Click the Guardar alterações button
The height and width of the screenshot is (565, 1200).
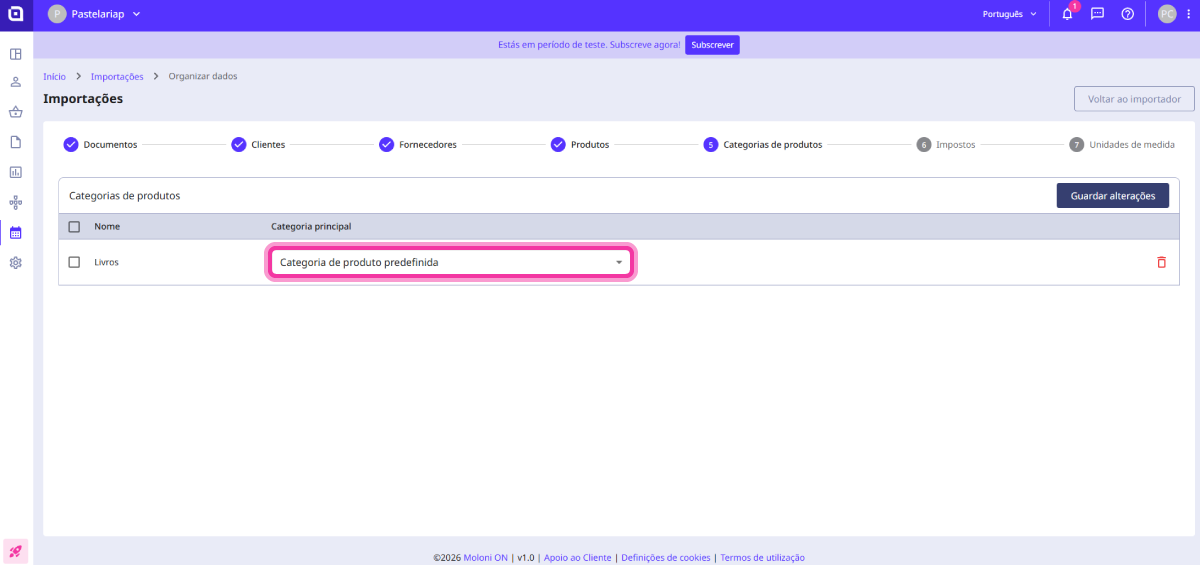coord(1112,196)
